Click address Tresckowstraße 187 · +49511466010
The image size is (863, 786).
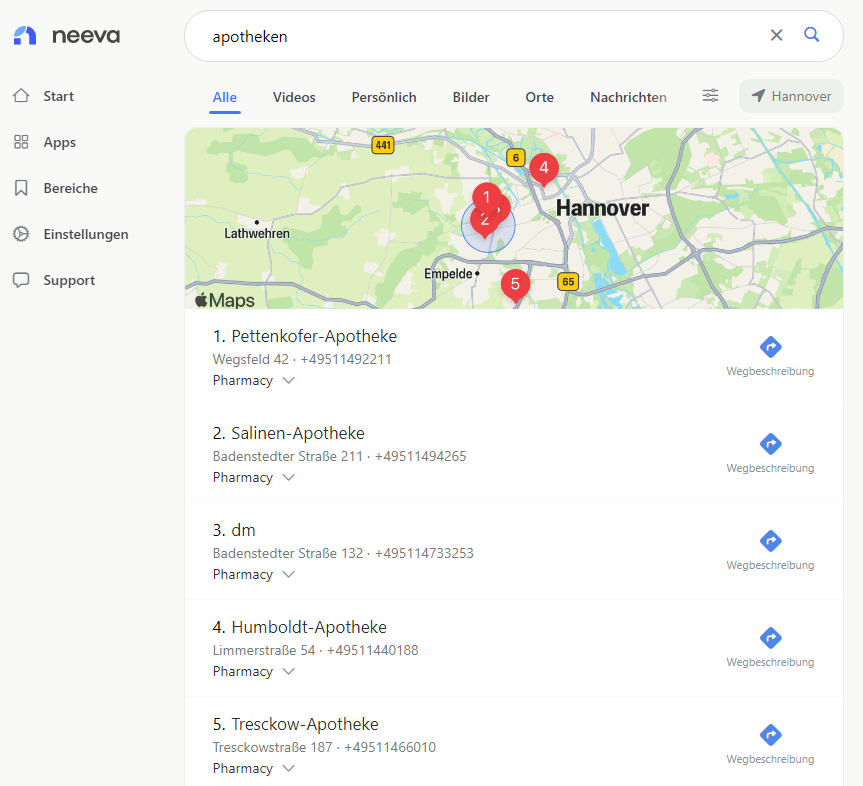point(324,747)
